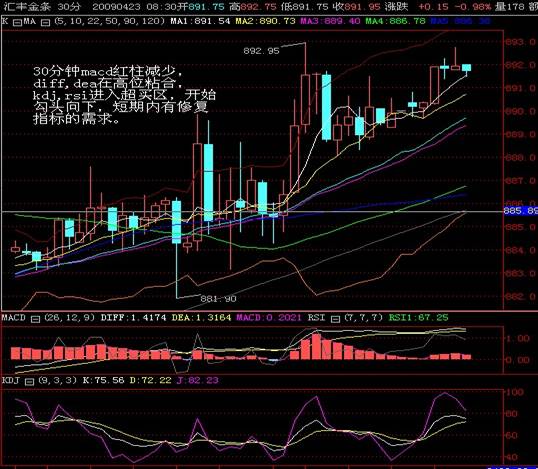The height and width of the screenshot is (469, 538).
Task: Click the 892.95 high price label
Action: (x=261, y=51)
